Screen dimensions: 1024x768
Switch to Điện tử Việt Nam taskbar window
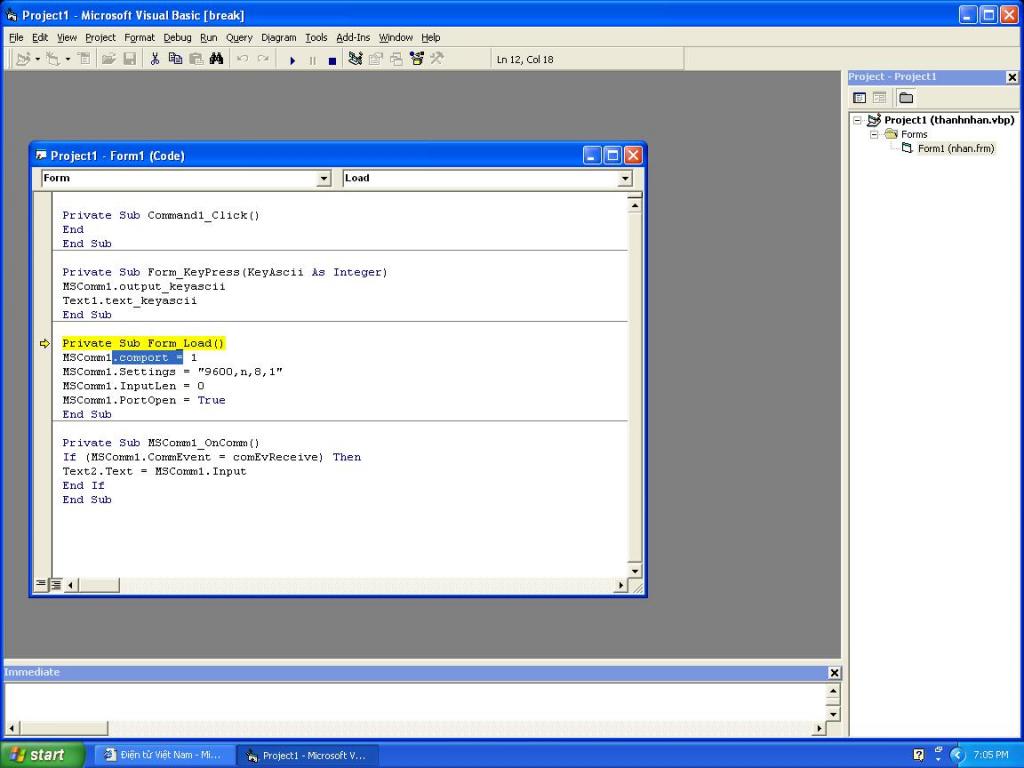coord(163,755)
